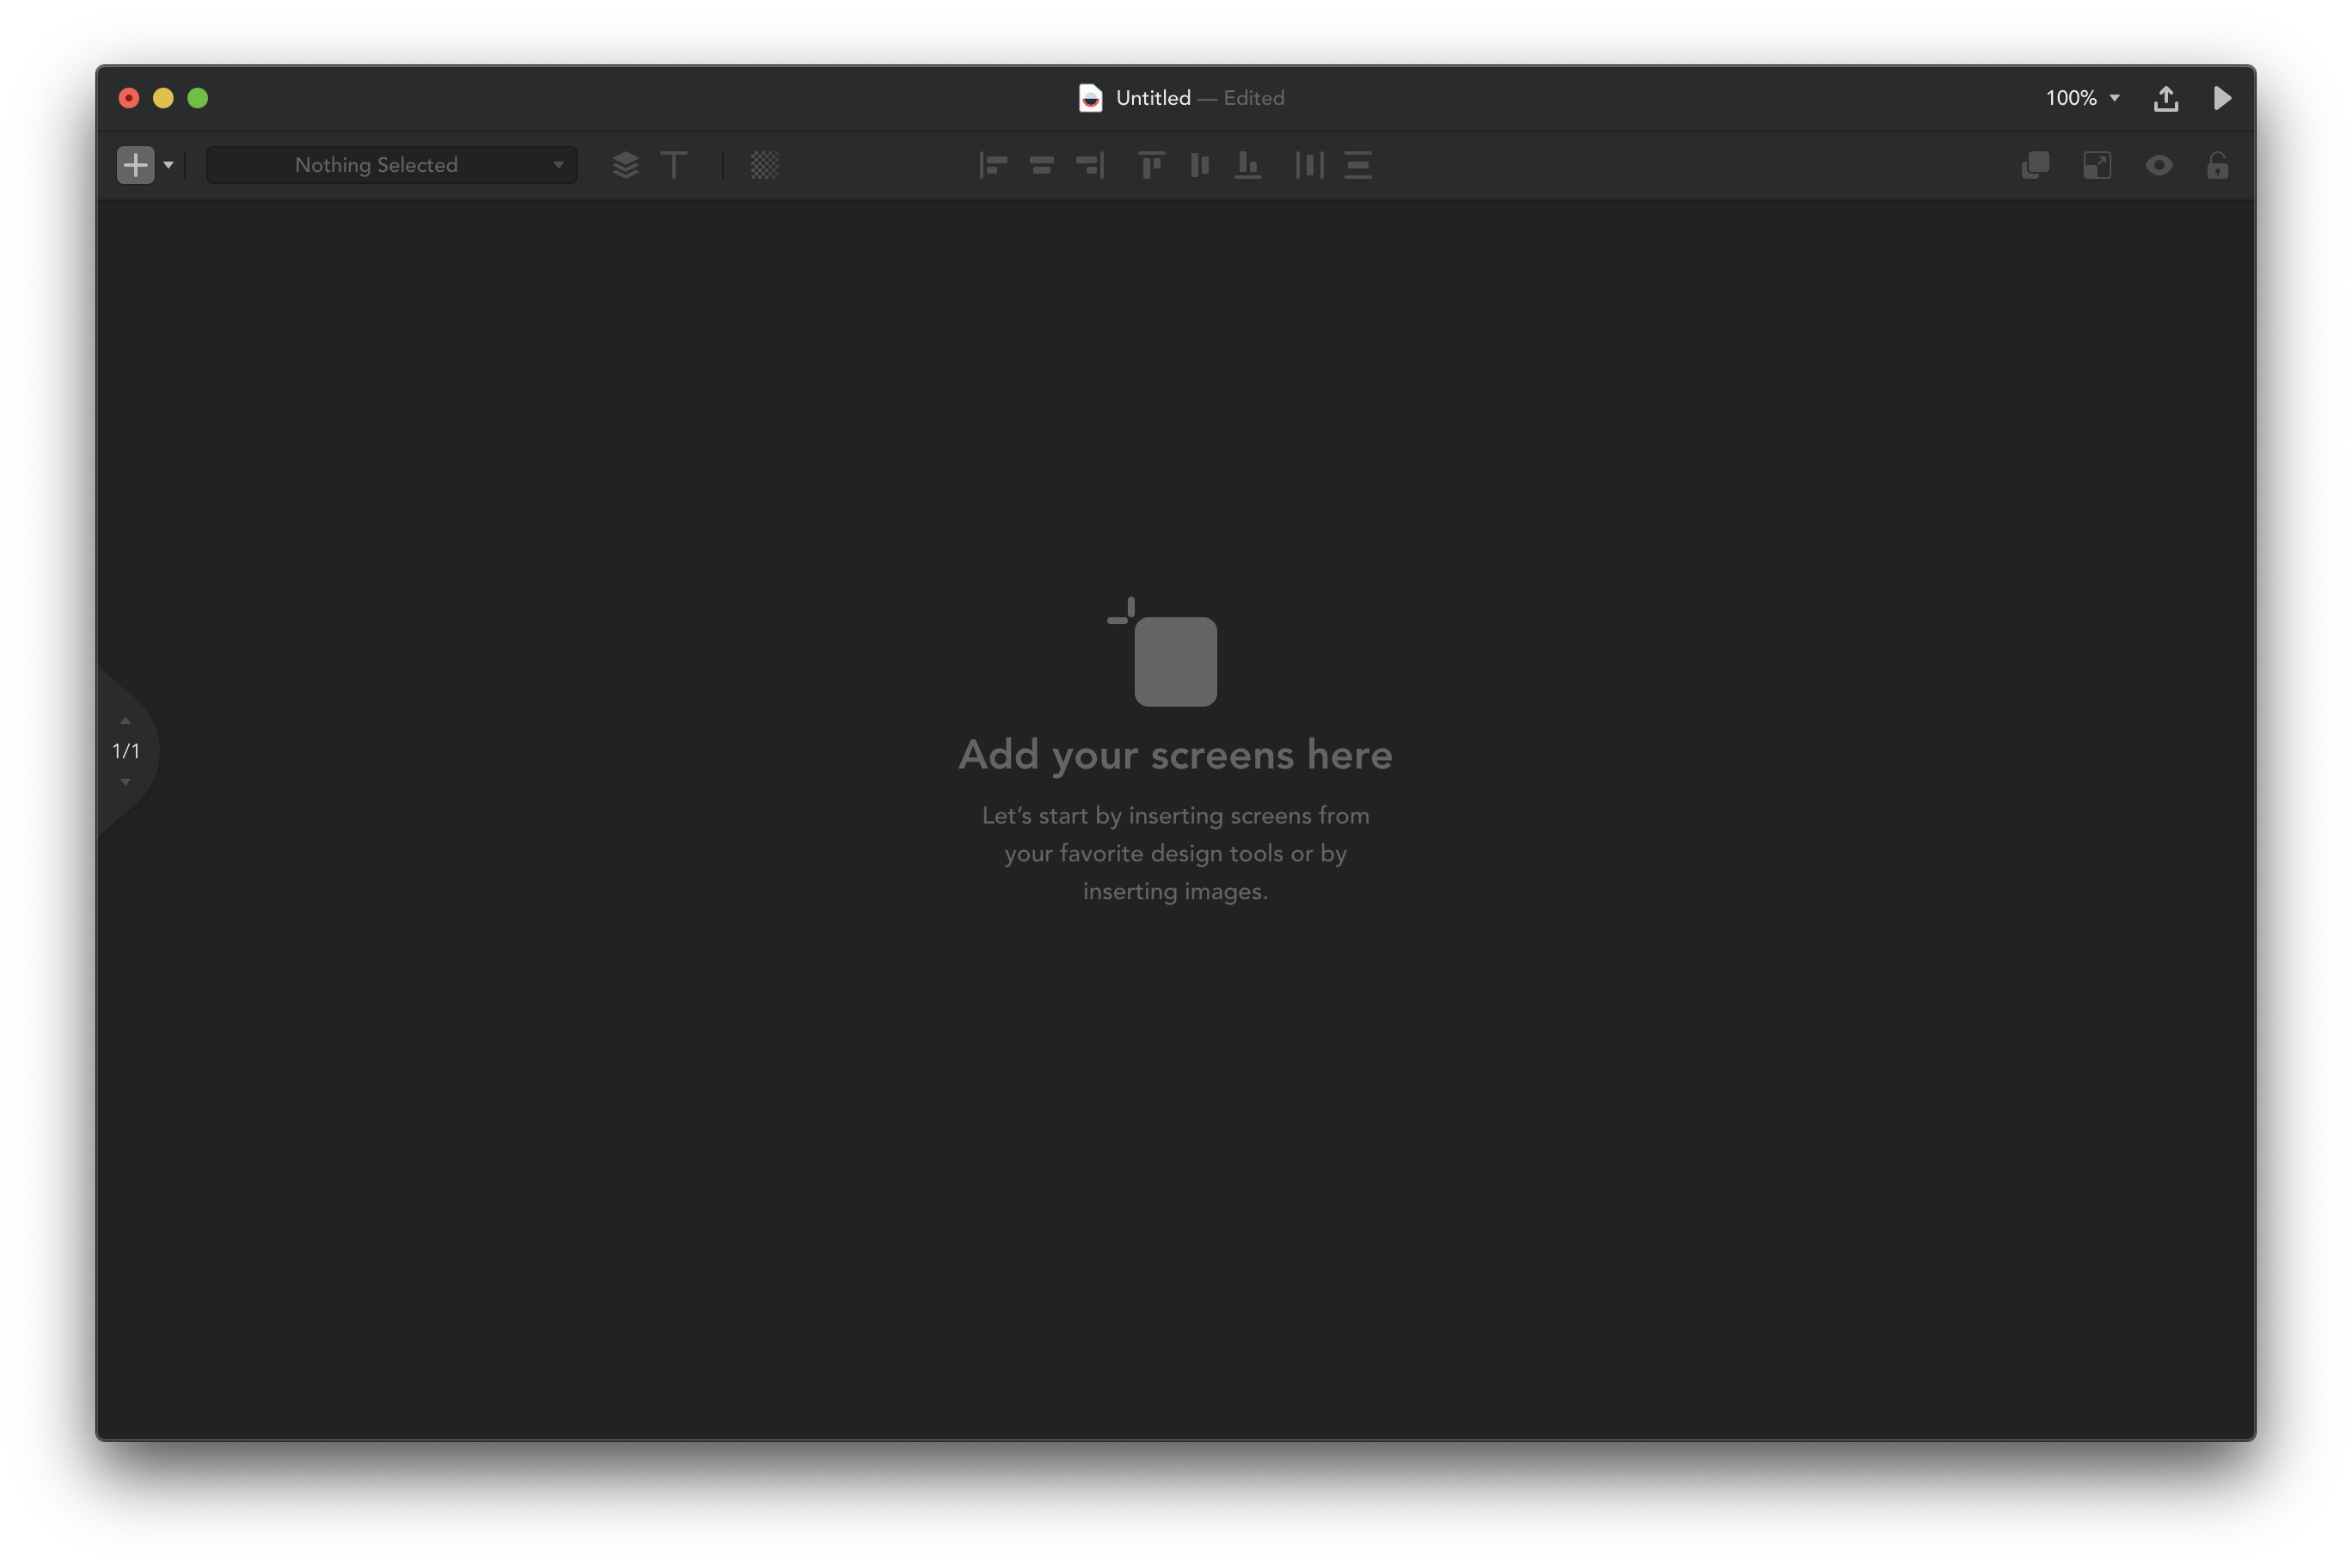The width and height of the screenshot is (2352, 1568).
Task: Select the Text tool icon
Action: (674, 165)
